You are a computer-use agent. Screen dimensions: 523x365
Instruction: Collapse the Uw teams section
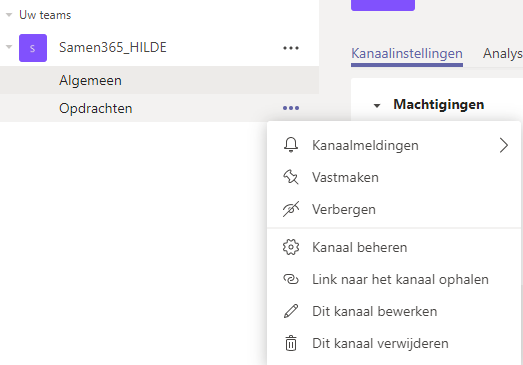pyautogui.click(x=9, y=15)
